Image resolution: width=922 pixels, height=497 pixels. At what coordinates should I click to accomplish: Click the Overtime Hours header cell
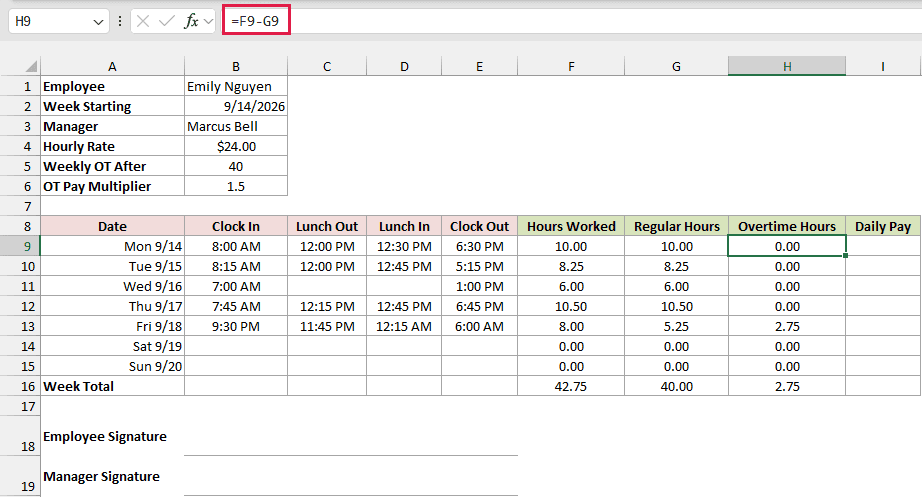click(787, 226)
